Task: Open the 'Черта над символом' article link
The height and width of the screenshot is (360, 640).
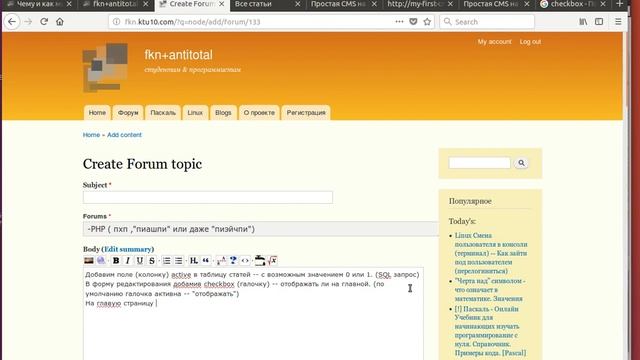Action: click(x=490, y=290)
